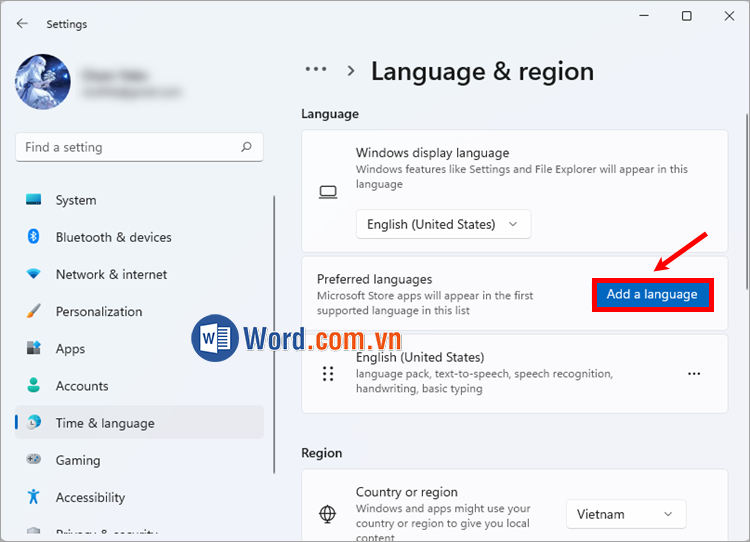This screenshot has height=542, width=750.
Task: Maximize the Settings window
Action: pyautogui.click(x=687, y=16)
